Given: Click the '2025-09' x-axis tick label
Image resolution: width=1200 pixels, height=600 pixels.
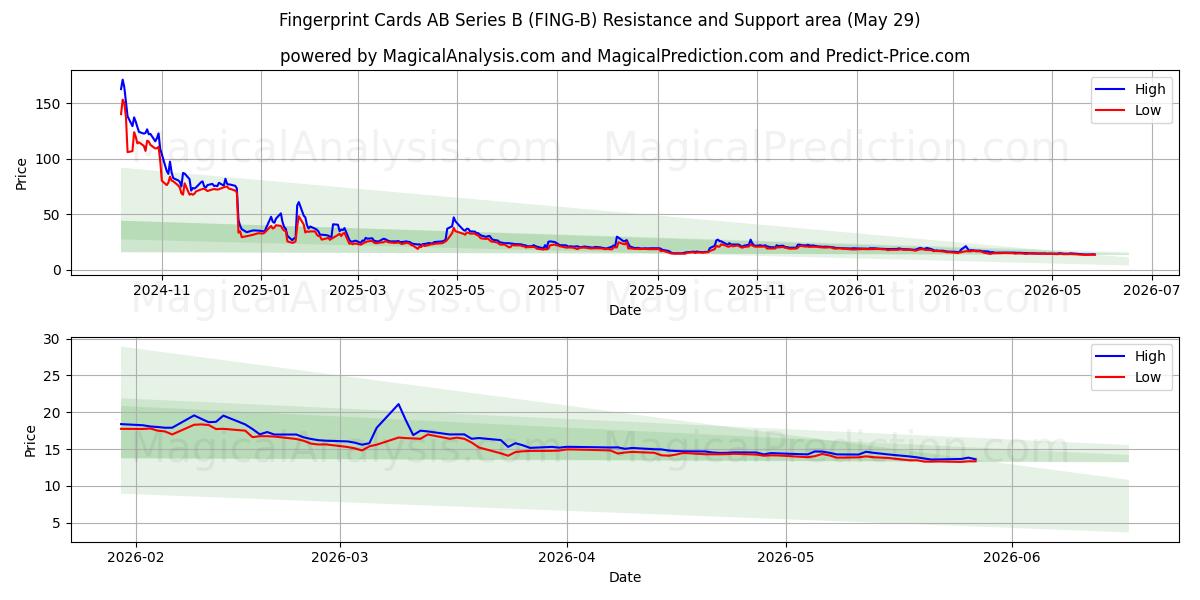Looking at the screenshot, I should point(658,290).
